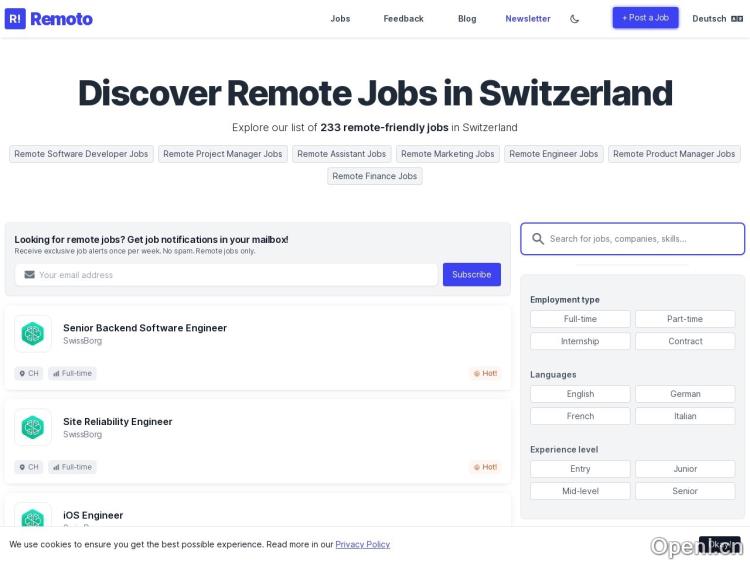Screen dimensions: 750x562
Task: Toggle the Senior experience level filter
Action: pos(685,491)
